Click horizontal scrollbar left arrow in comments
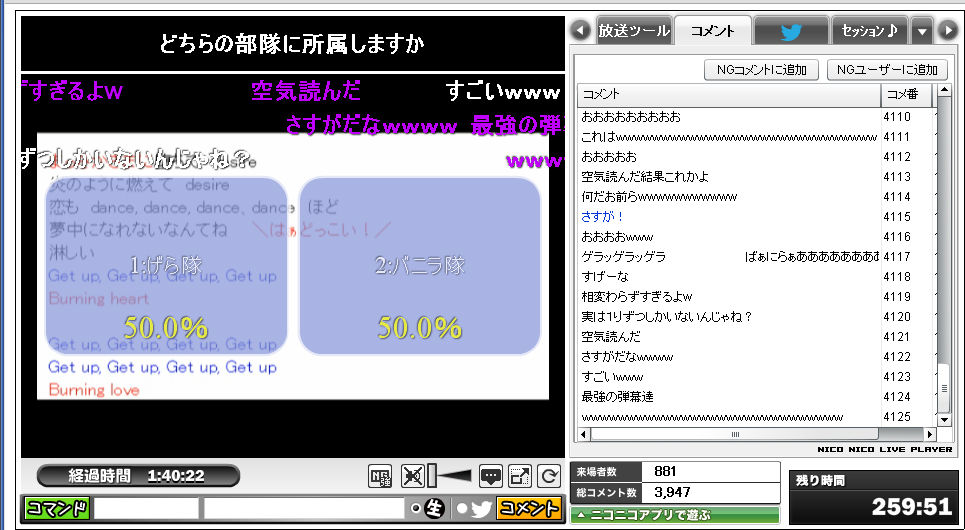 click(585, 435)
